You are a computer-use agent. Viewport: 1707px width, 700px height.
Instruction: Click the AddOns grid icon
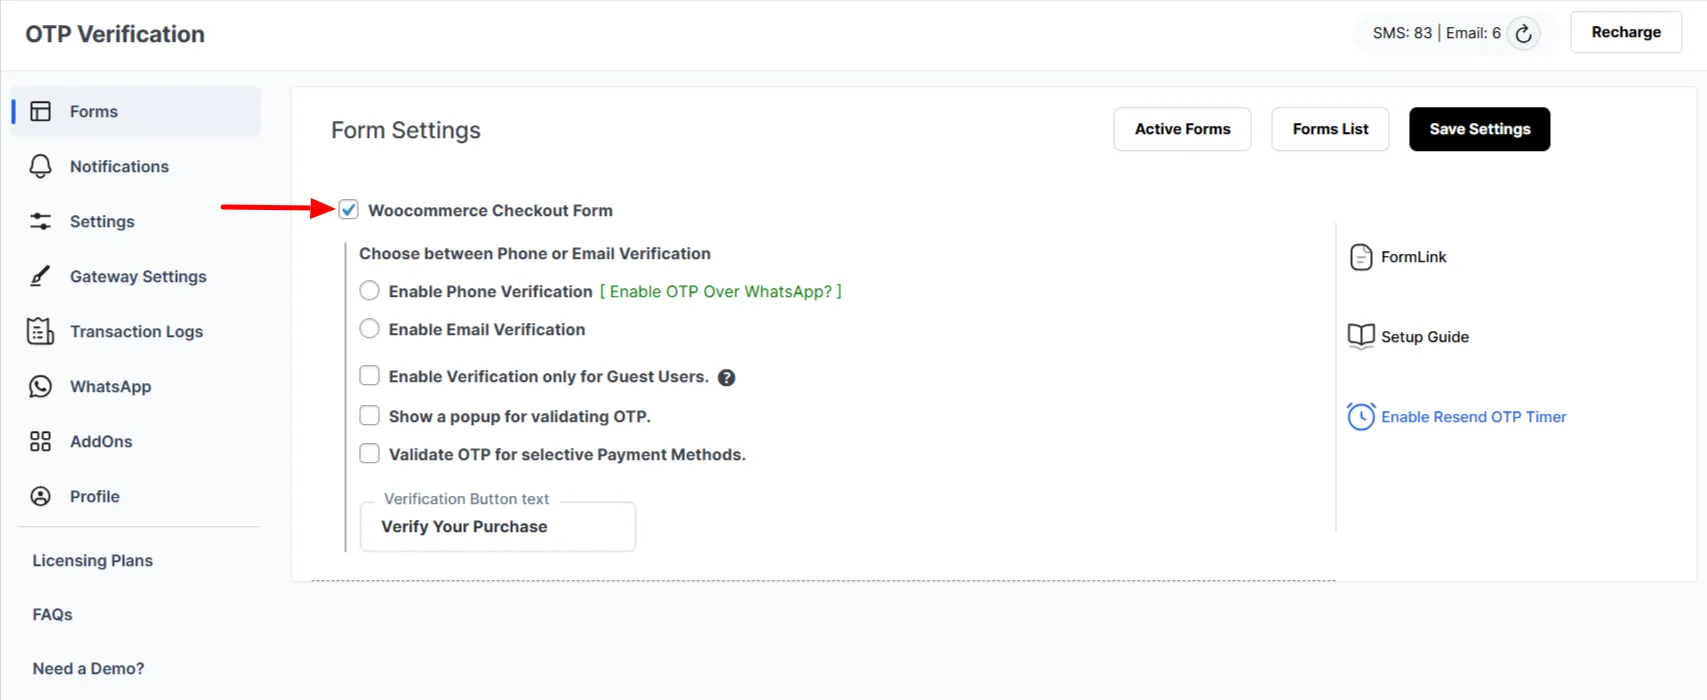[40, 441]
